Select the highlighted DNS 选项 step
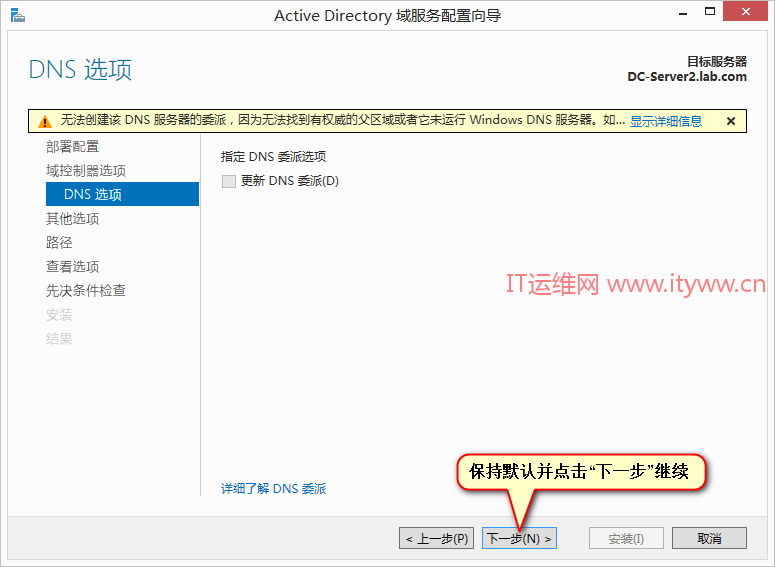775x567 pixels. [122, 194]
